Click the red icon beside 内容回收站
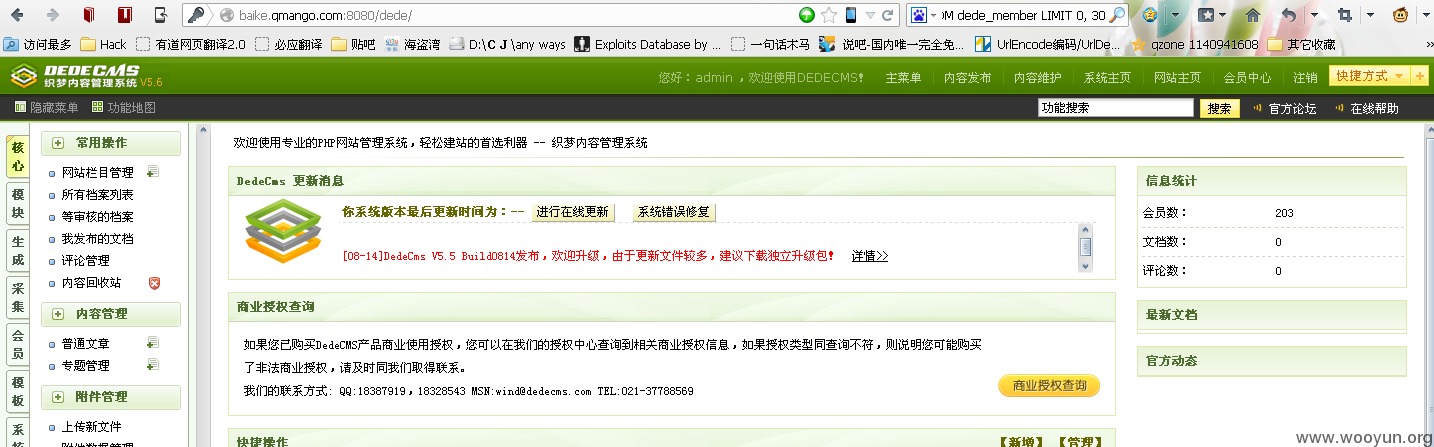The image size is (1434, 447). [x=154, y=283]
